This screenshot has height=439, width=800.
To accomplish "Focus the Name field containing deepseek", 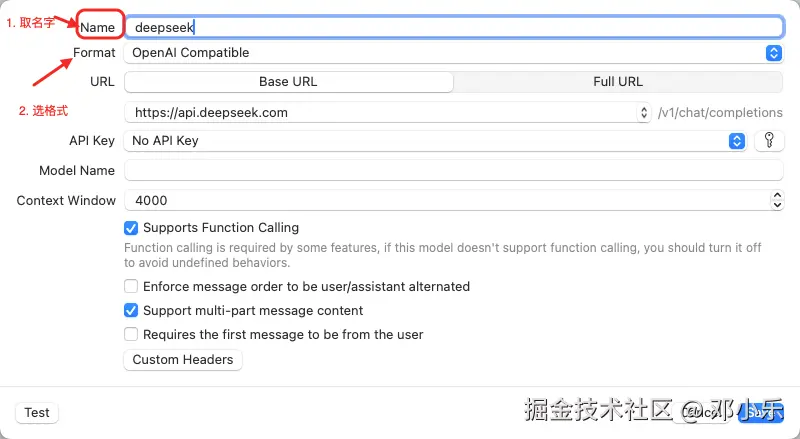I will point(454,27).
